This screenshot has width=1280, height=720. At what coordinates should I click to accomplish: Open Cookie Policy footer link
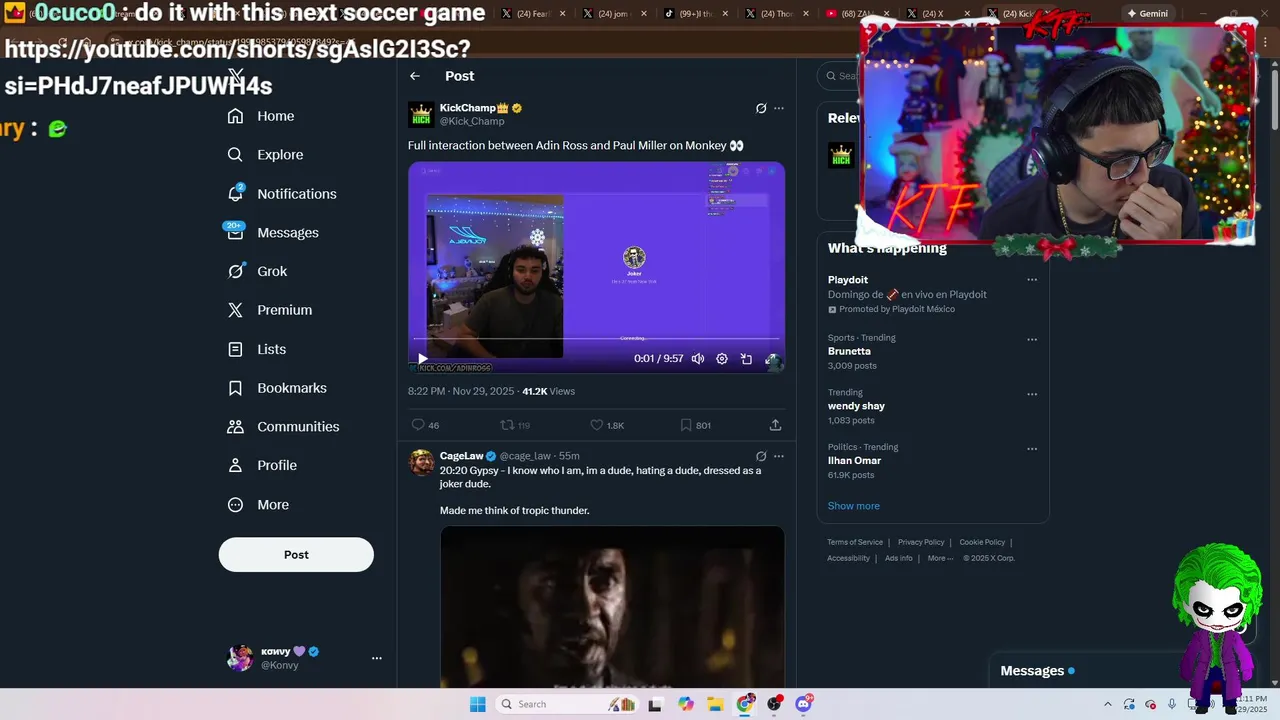click(x=982, y=542)
